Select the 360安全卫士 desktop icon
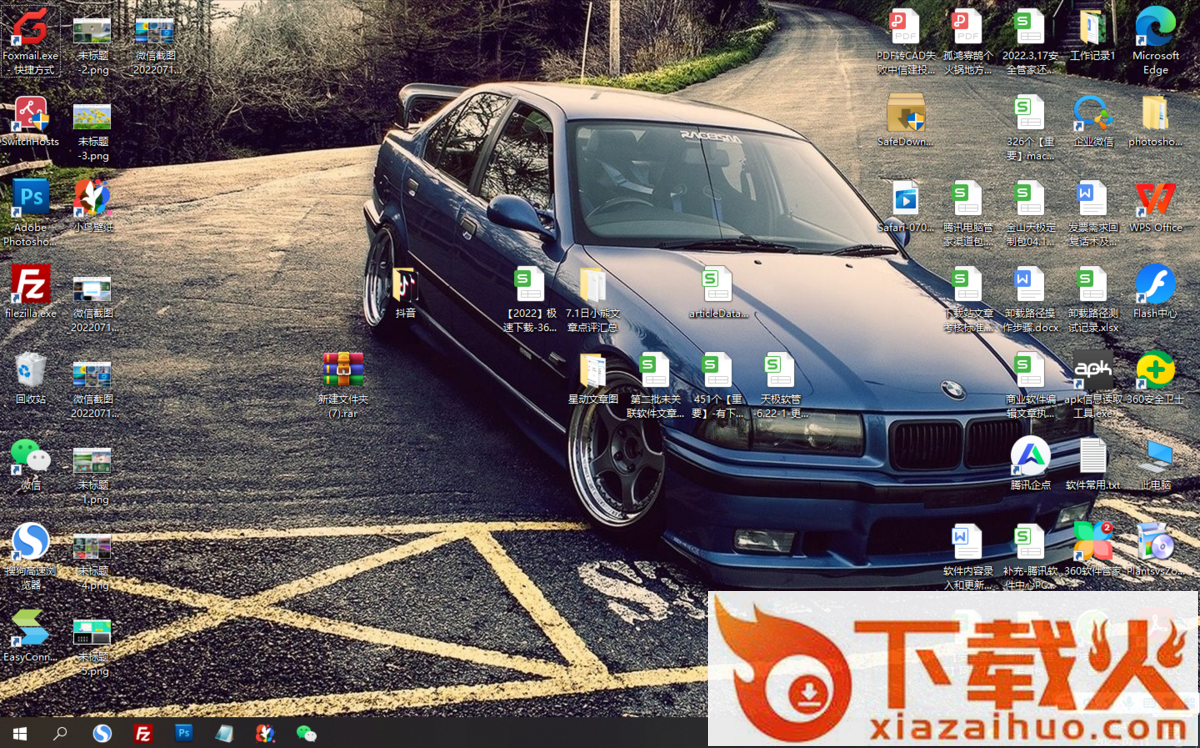This screenshot has height=748, width=1200. [x=1155, y=371]
